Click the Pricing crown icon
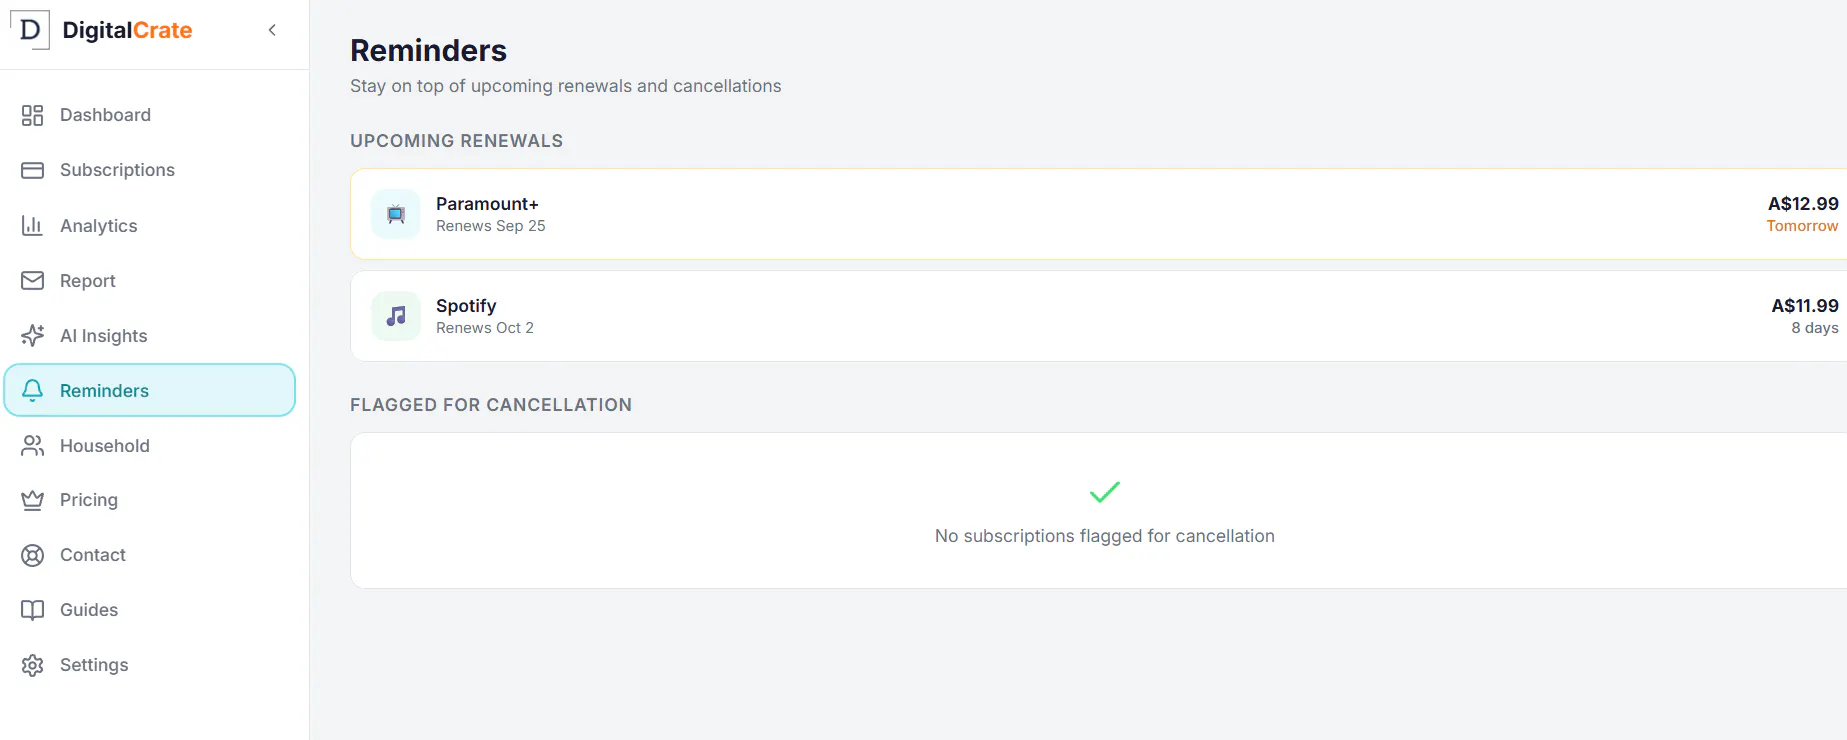Viewport: 1847px width, 740px height. tap(32, 500)
